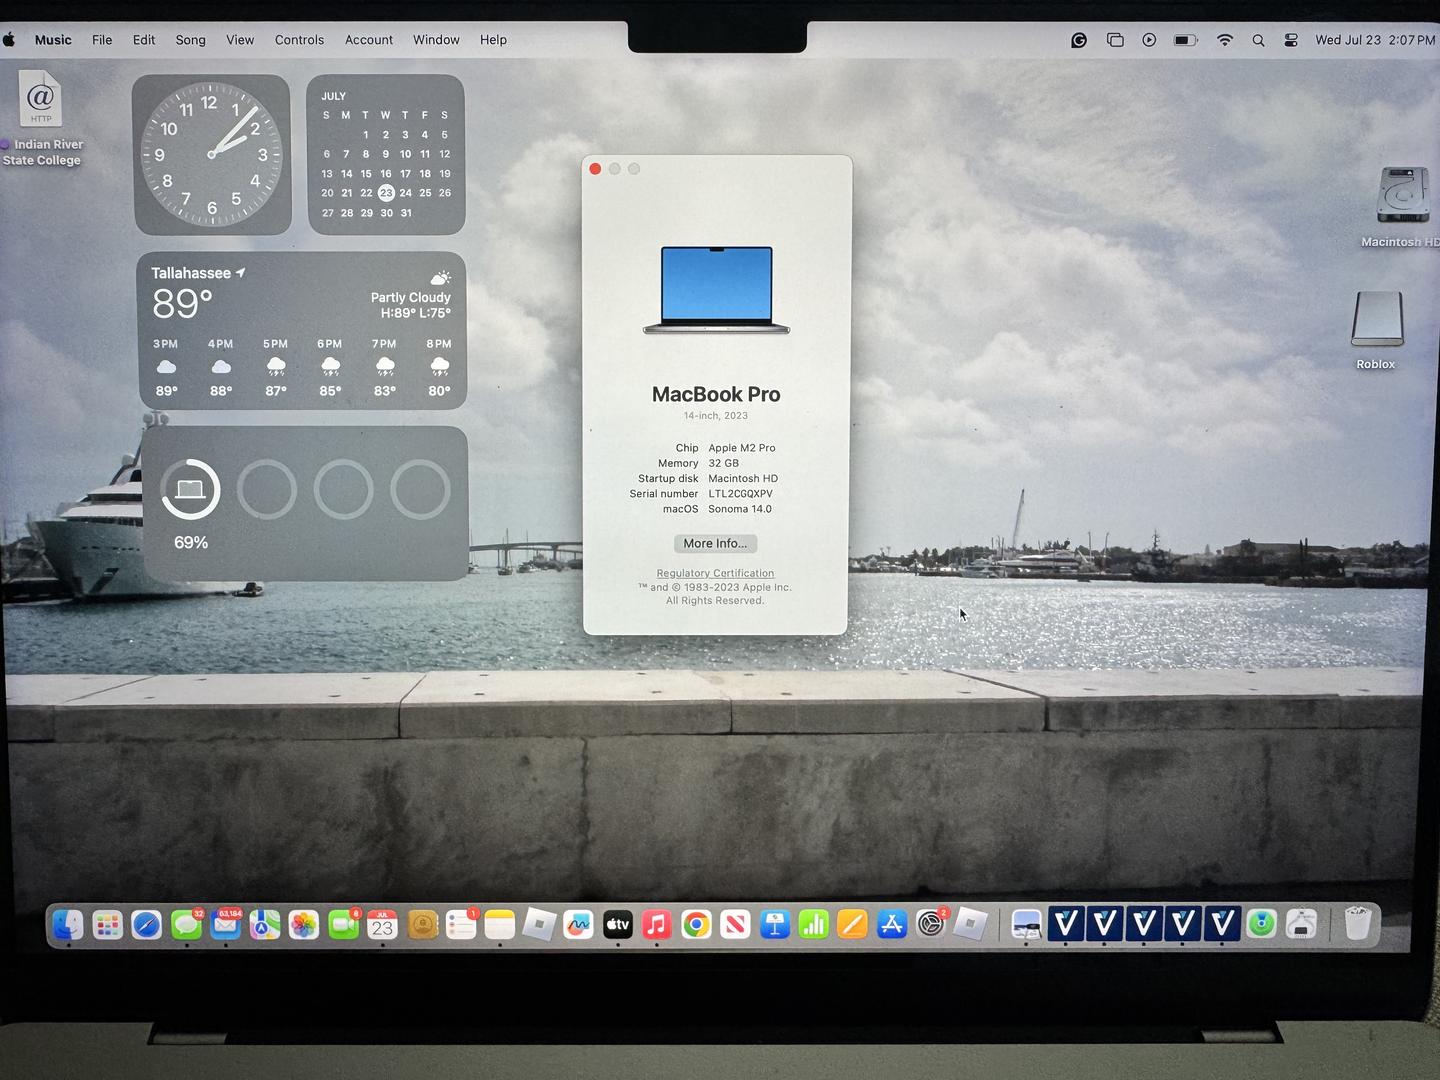Open Now Playing in menu bar
Image resolution: width=1440 pixels, height=1080 pixels.
[1149, 40]
